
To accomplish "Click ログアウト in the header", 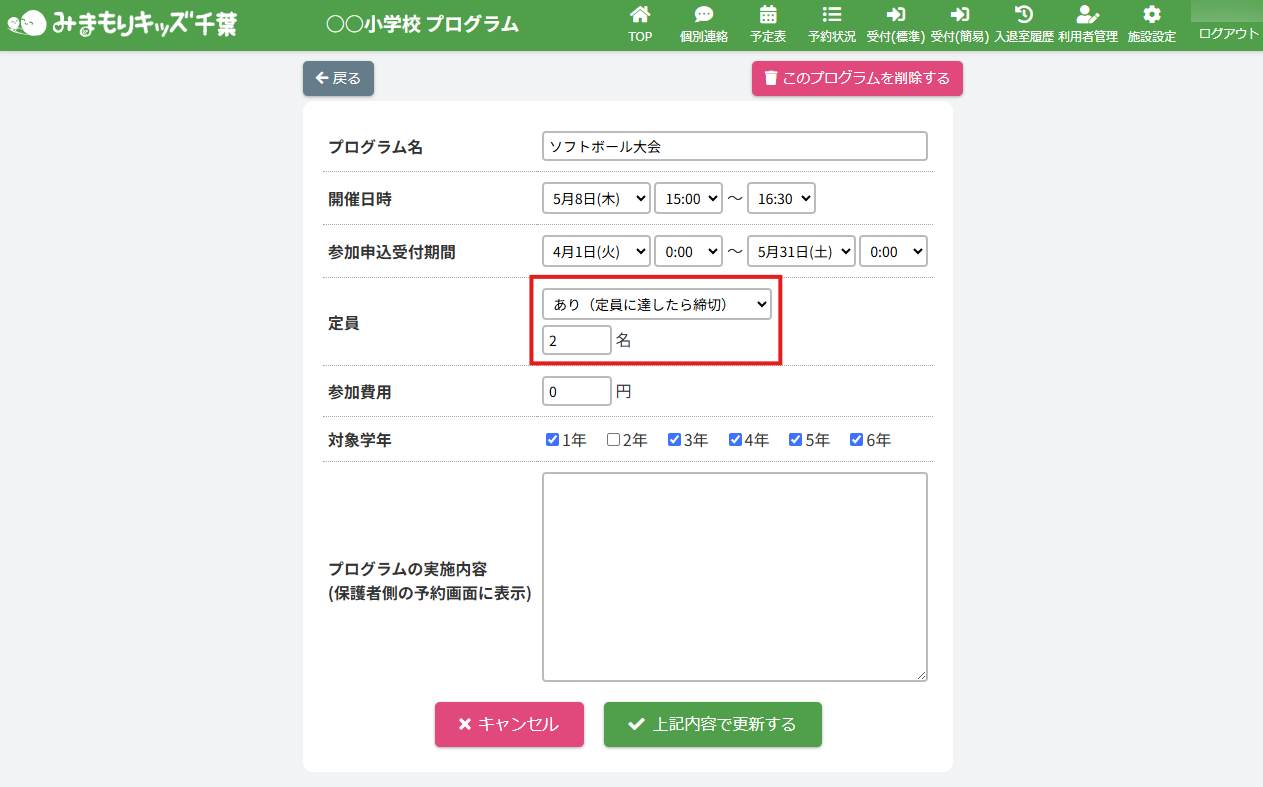I will tap(1228, 33).
